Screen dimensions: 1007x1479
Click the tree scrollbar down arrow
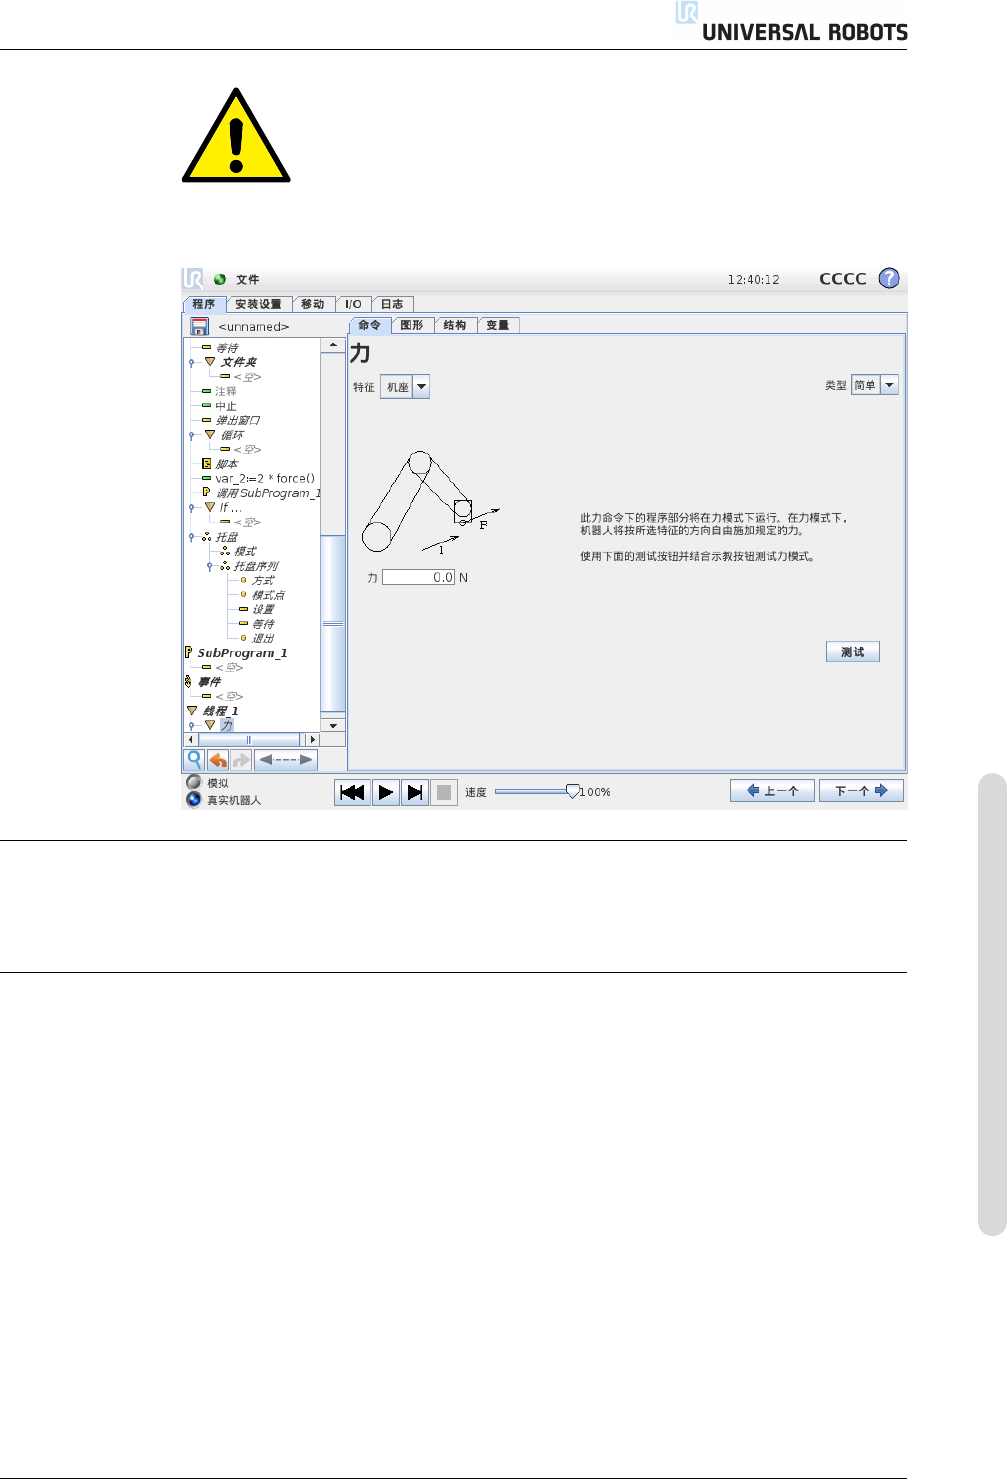click(333, 725)
